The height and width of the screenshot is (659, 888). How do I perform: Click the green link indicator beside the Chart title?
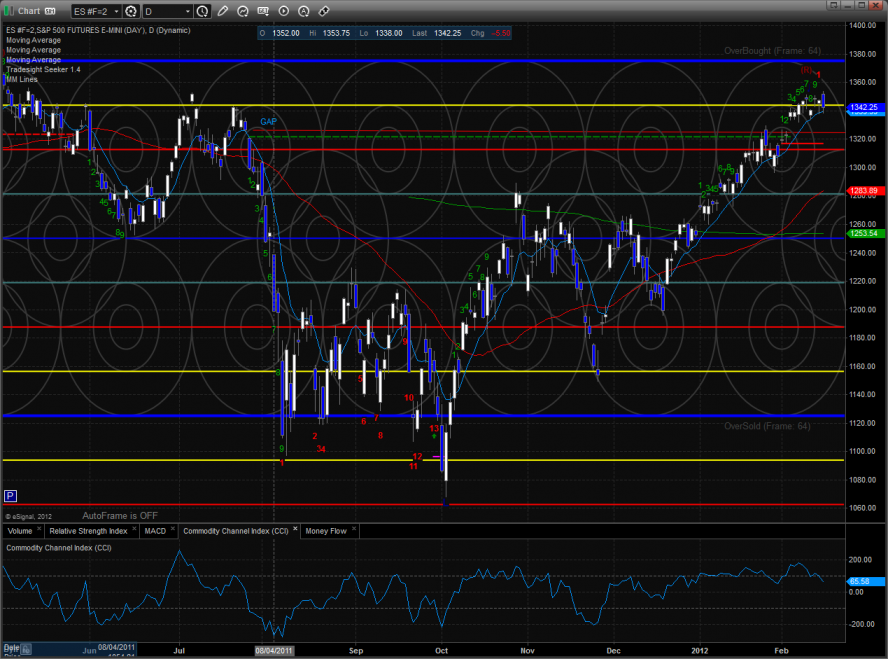coord(9,11)
